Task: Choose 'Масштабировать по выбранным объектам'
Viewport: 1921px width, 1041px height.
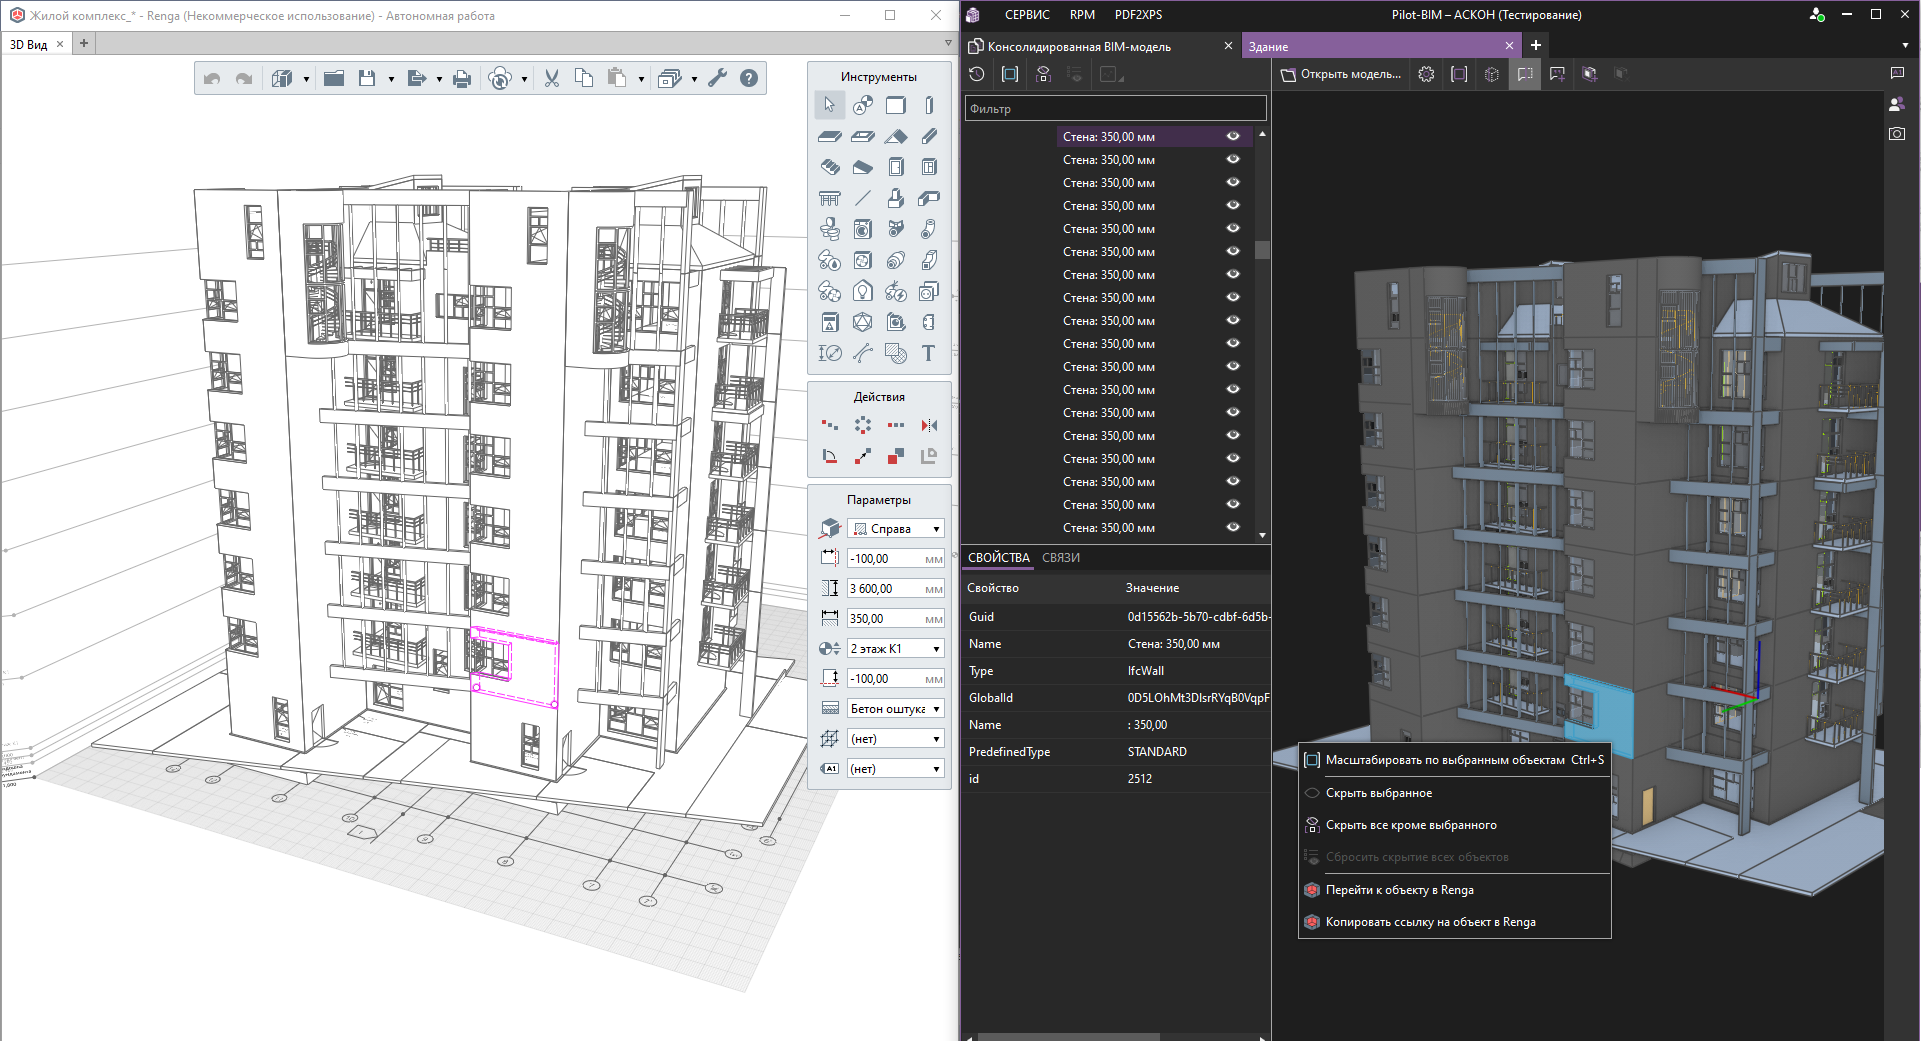Action: pyautogui.click(x=1455, y=760)
